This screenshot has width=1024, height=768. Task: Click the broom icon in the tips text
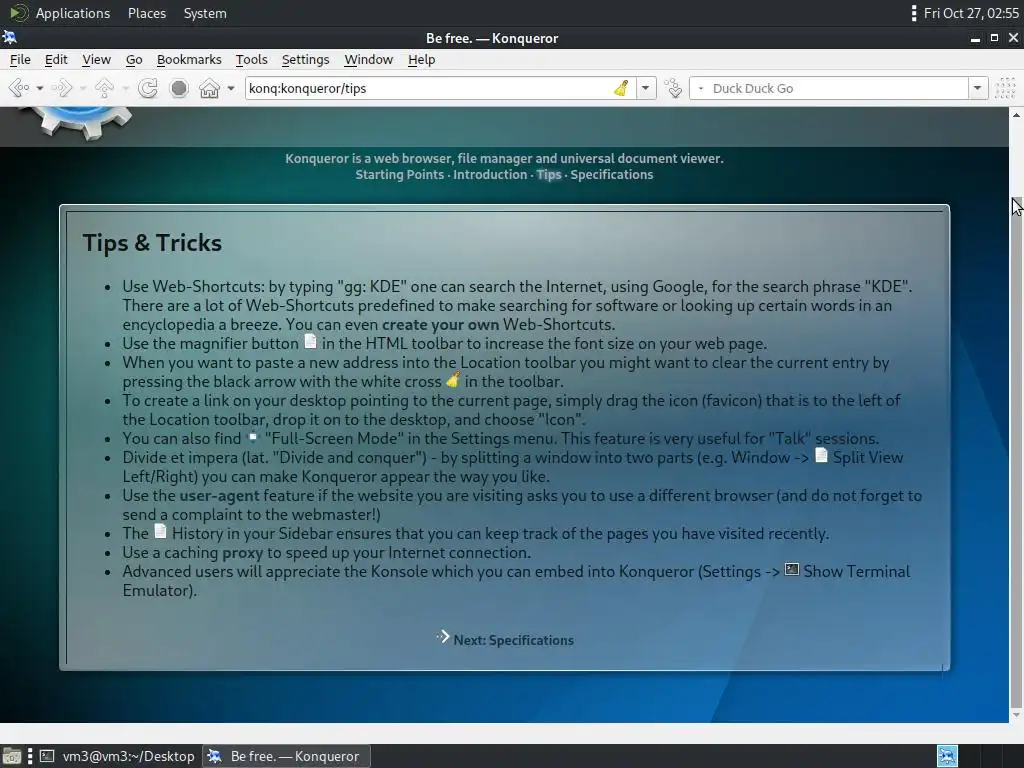click(453, 379)
